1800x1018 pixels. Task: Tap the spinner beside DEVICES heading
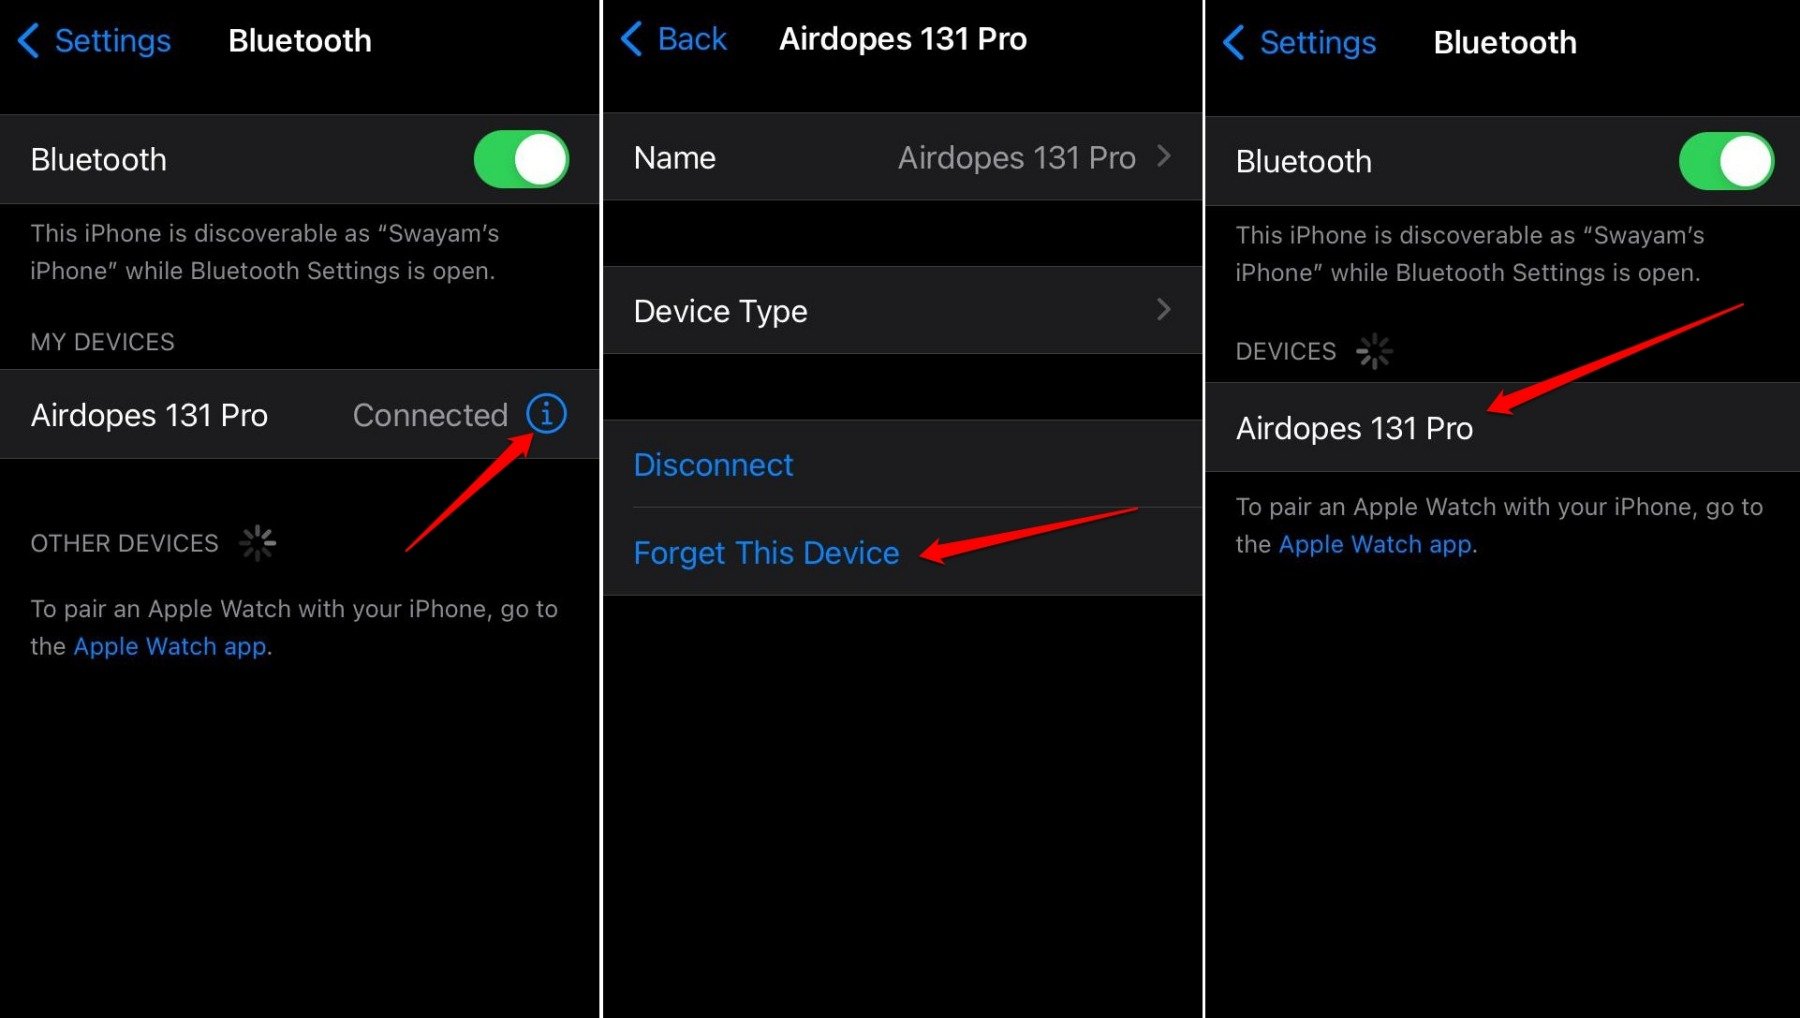point(1374,351)
